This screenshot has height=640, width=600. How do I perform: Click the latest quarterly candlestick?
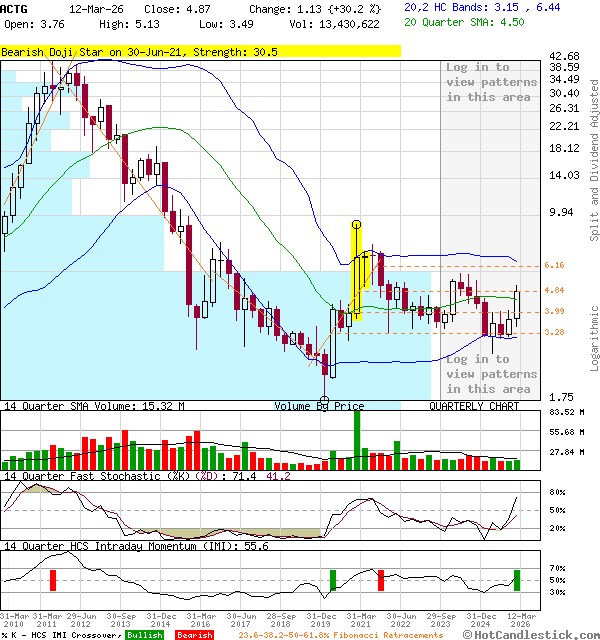coord(517,303)
